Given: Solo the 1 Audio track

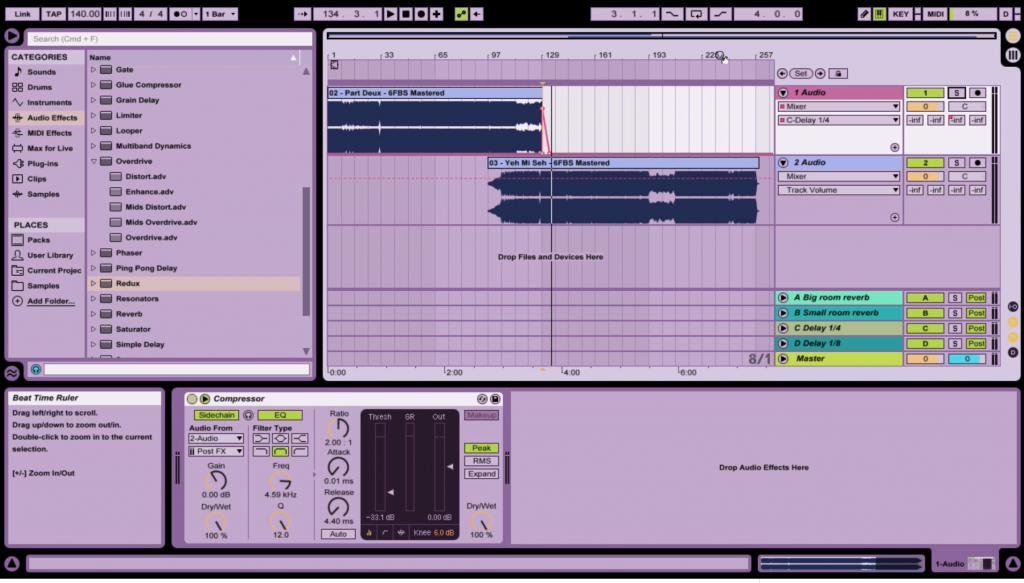Looking at the screenshot, I should pos(957,93).
